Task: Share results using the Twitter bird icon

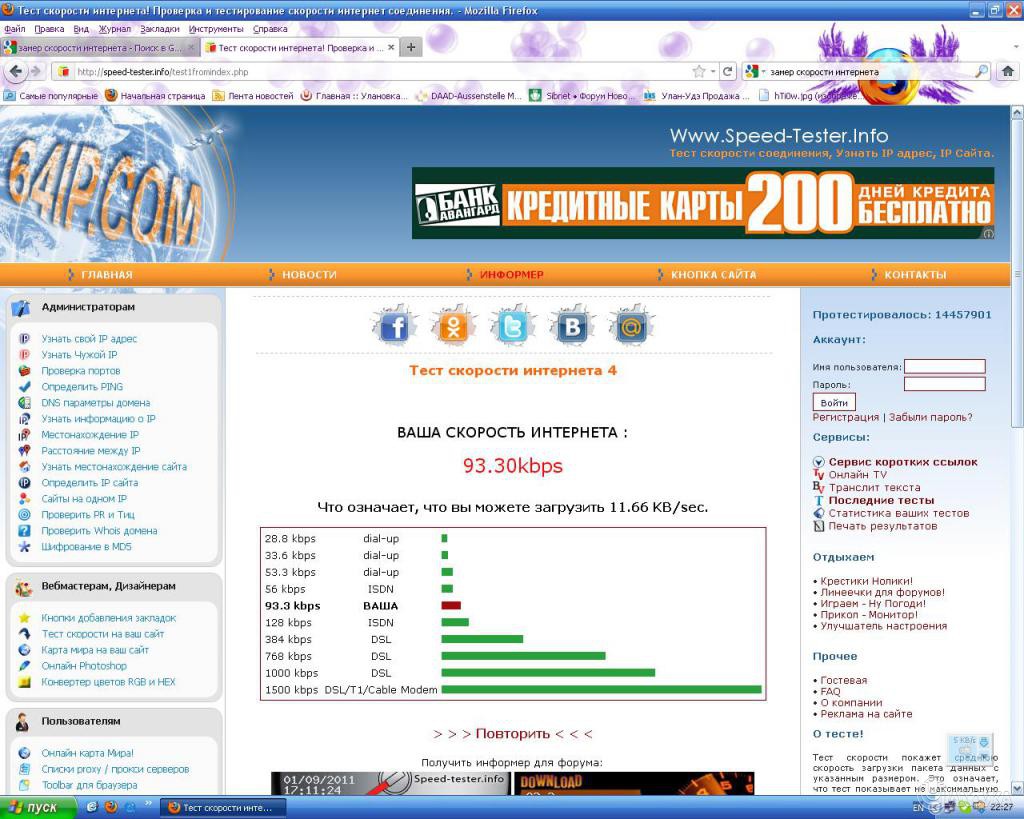Action: [512, 326]
